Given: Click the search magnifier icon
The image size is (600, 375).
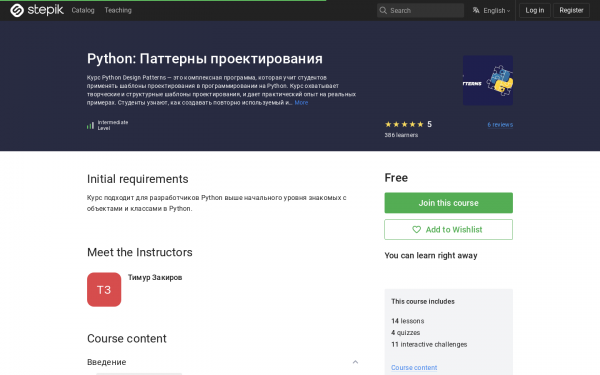Looking at the screenshot, I should (383, 10).
